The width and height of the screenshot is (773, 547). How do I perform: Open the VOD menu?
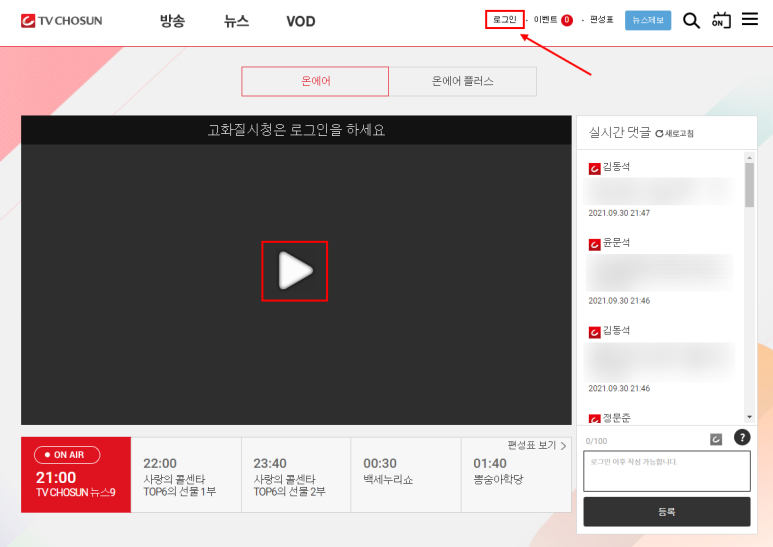pos(301,21)
